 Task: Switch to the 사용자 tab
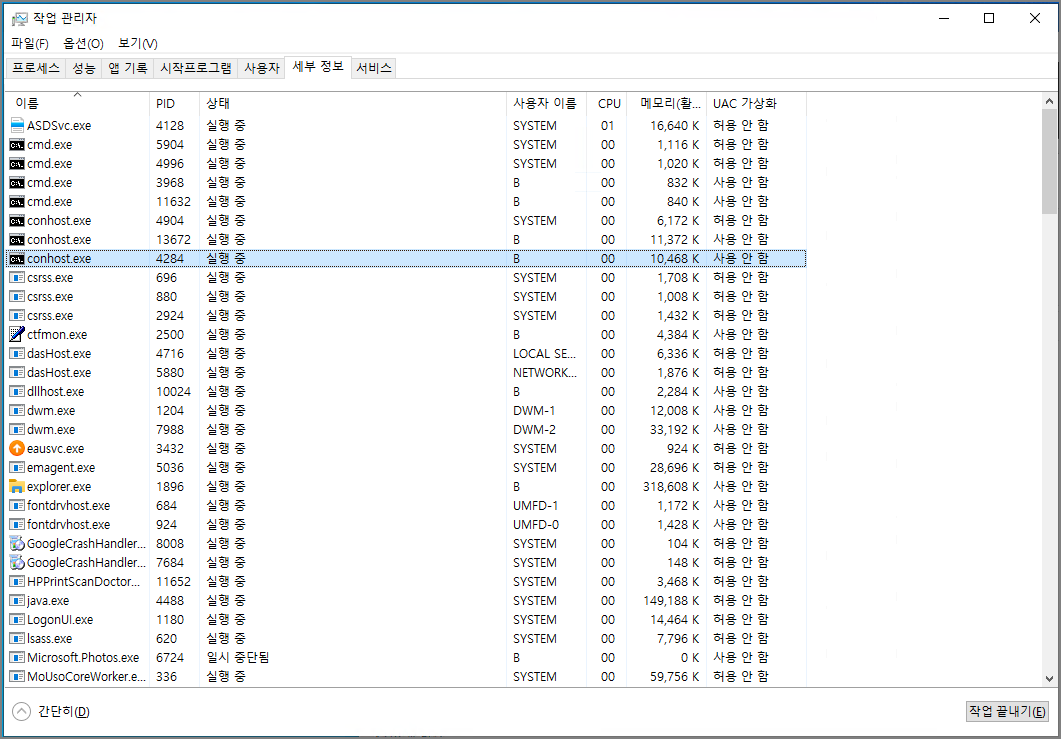coord(261,68)
